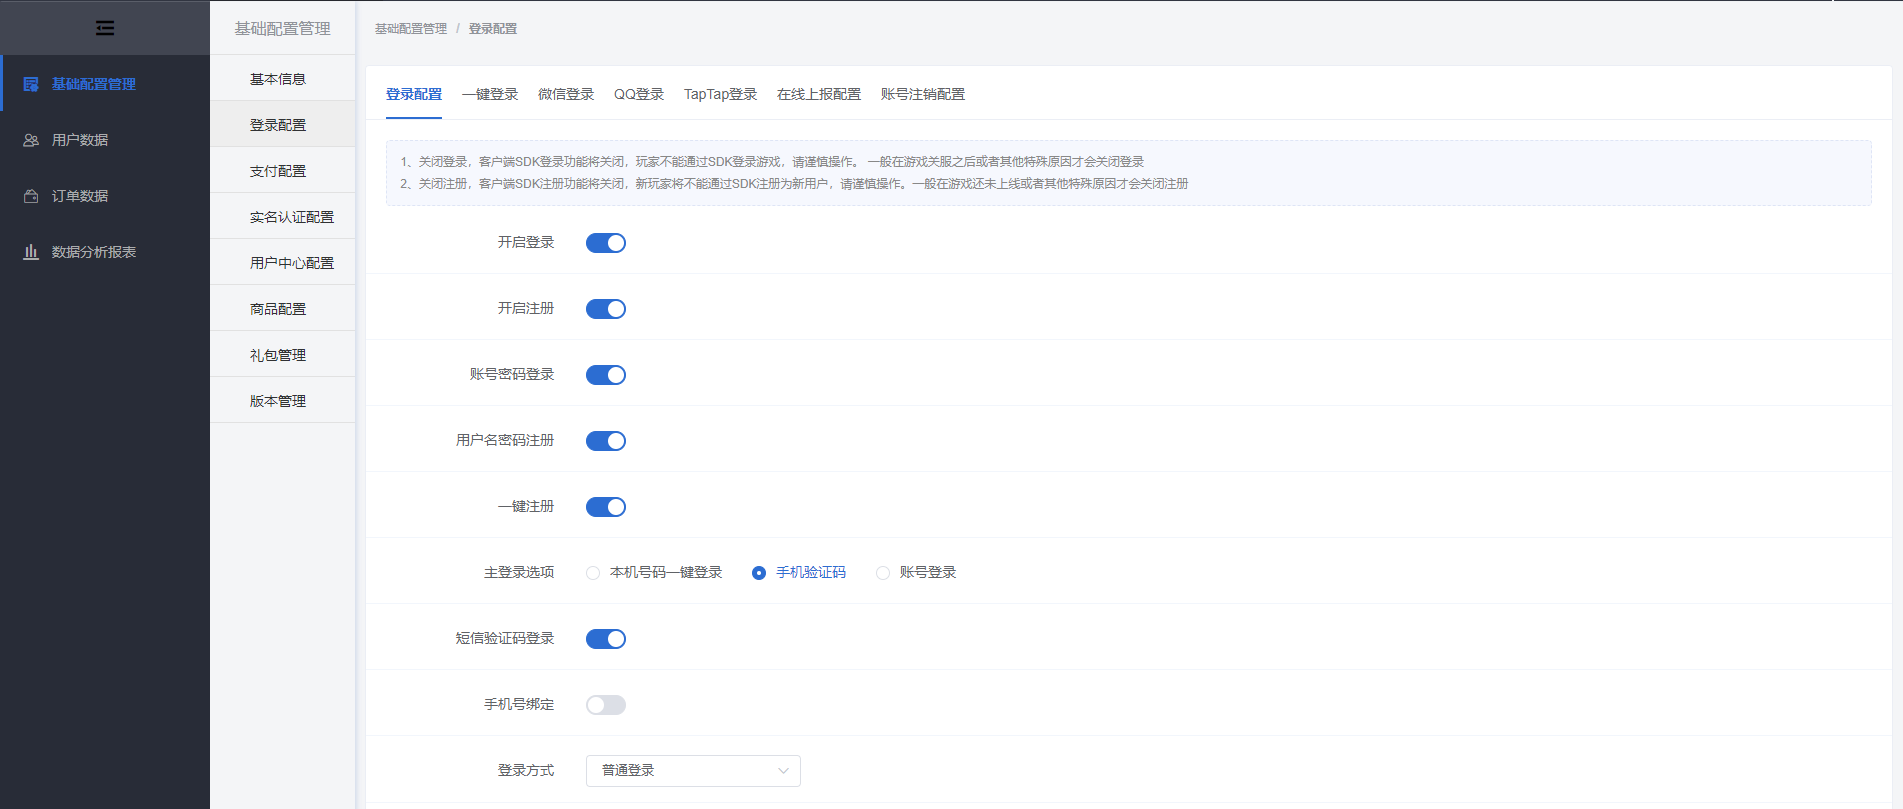Enable the 手机号绑定 switch
The height and width of the screenshot is (809, 1903).
coord(606,705)
